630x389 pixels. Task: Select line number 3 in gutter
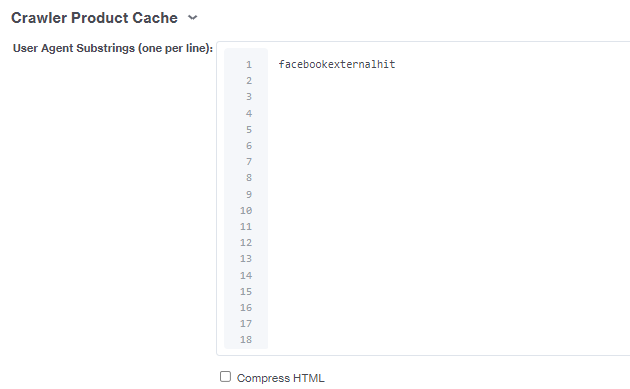[x=249, y=97]
